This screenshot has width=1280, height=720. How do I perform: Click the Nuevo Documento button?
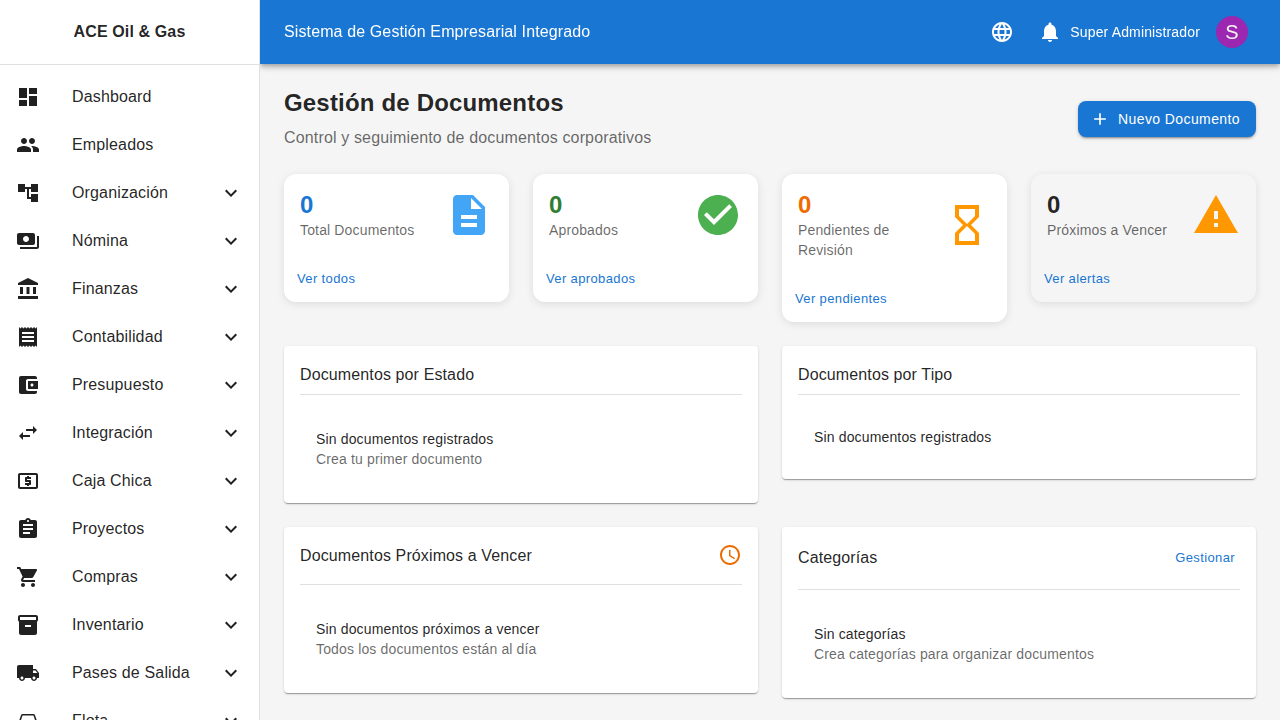point(1166,119)
